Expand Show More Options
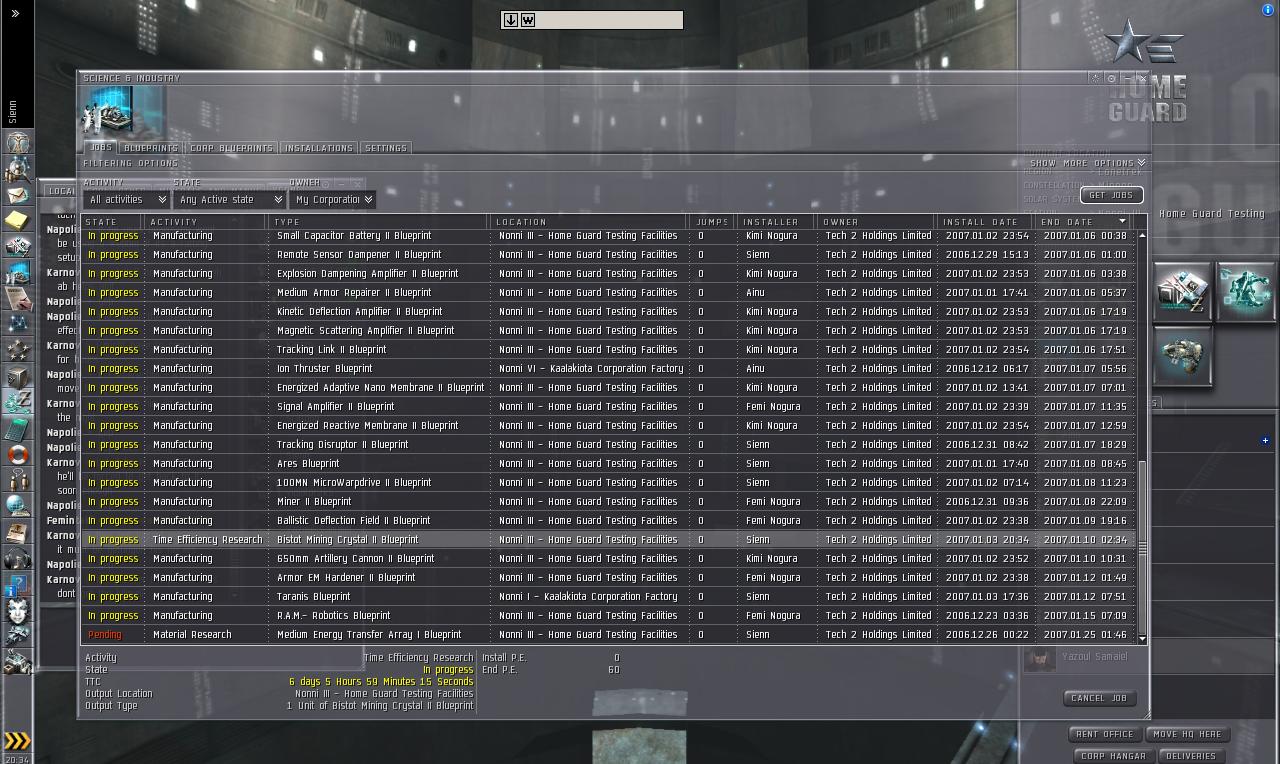Image resolution: width=1280 pixels, height=764 pixels. click(1087, 163)
